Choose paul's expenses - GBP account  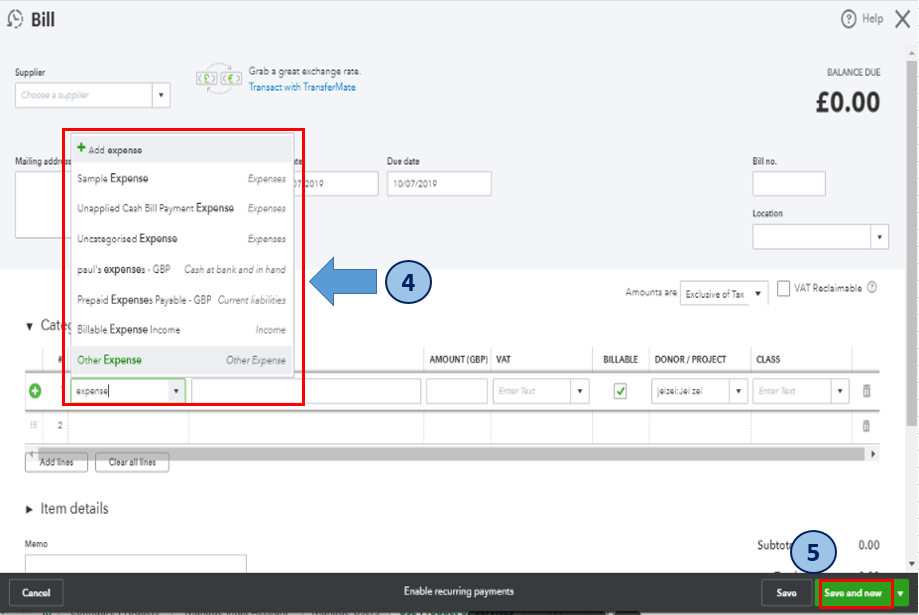(x=182, y=269)
